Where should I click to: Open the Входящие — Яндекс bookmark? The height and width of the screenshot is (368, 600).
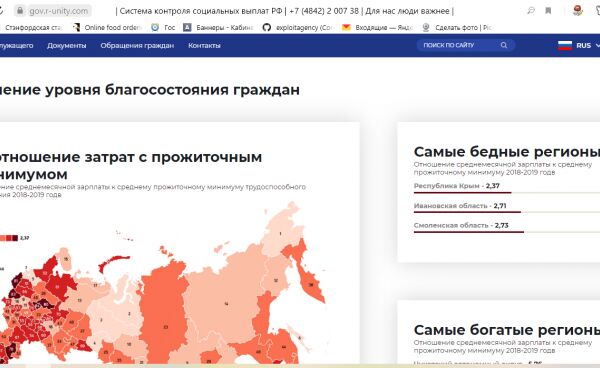pos(384,28)
